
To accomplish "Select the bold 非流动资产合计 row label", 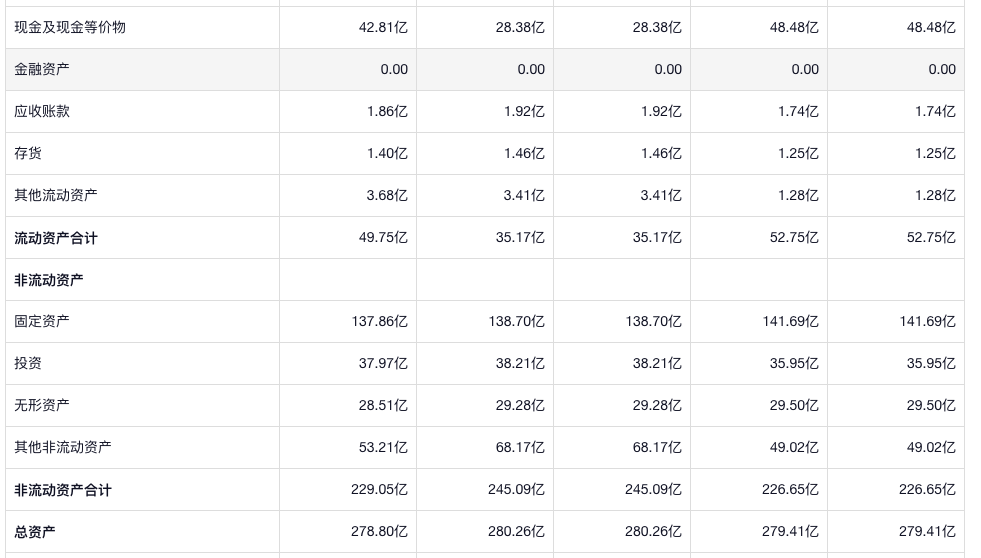I will pos(63,490).
